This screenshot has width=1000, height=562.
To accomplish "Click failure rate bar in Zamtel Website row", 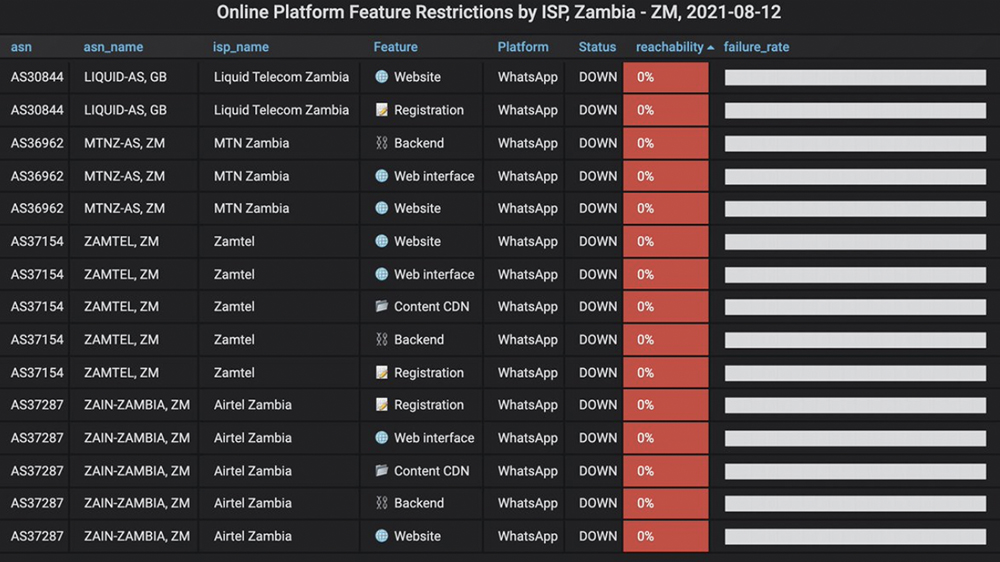I will pyautogui.click(x=855, y=242).
